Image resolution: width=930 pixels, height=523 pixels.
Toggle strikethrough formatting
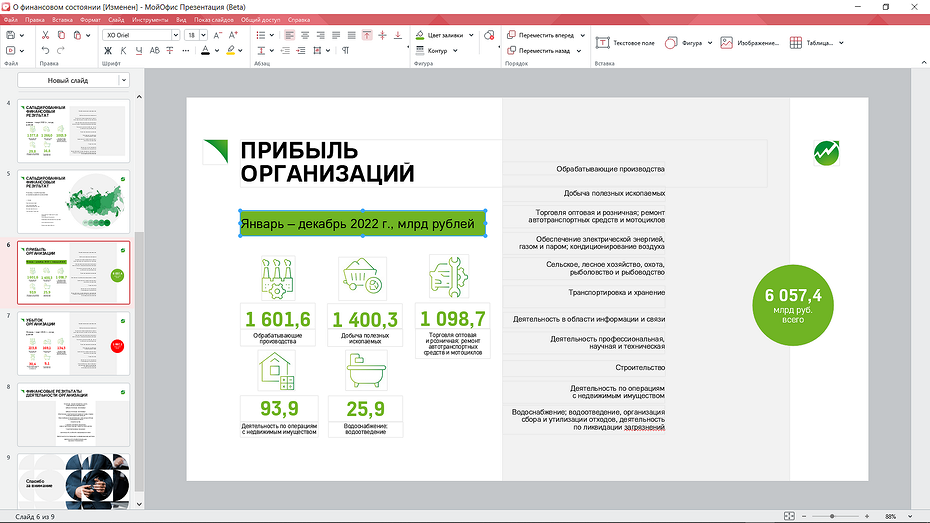click(x=170, y=51)
